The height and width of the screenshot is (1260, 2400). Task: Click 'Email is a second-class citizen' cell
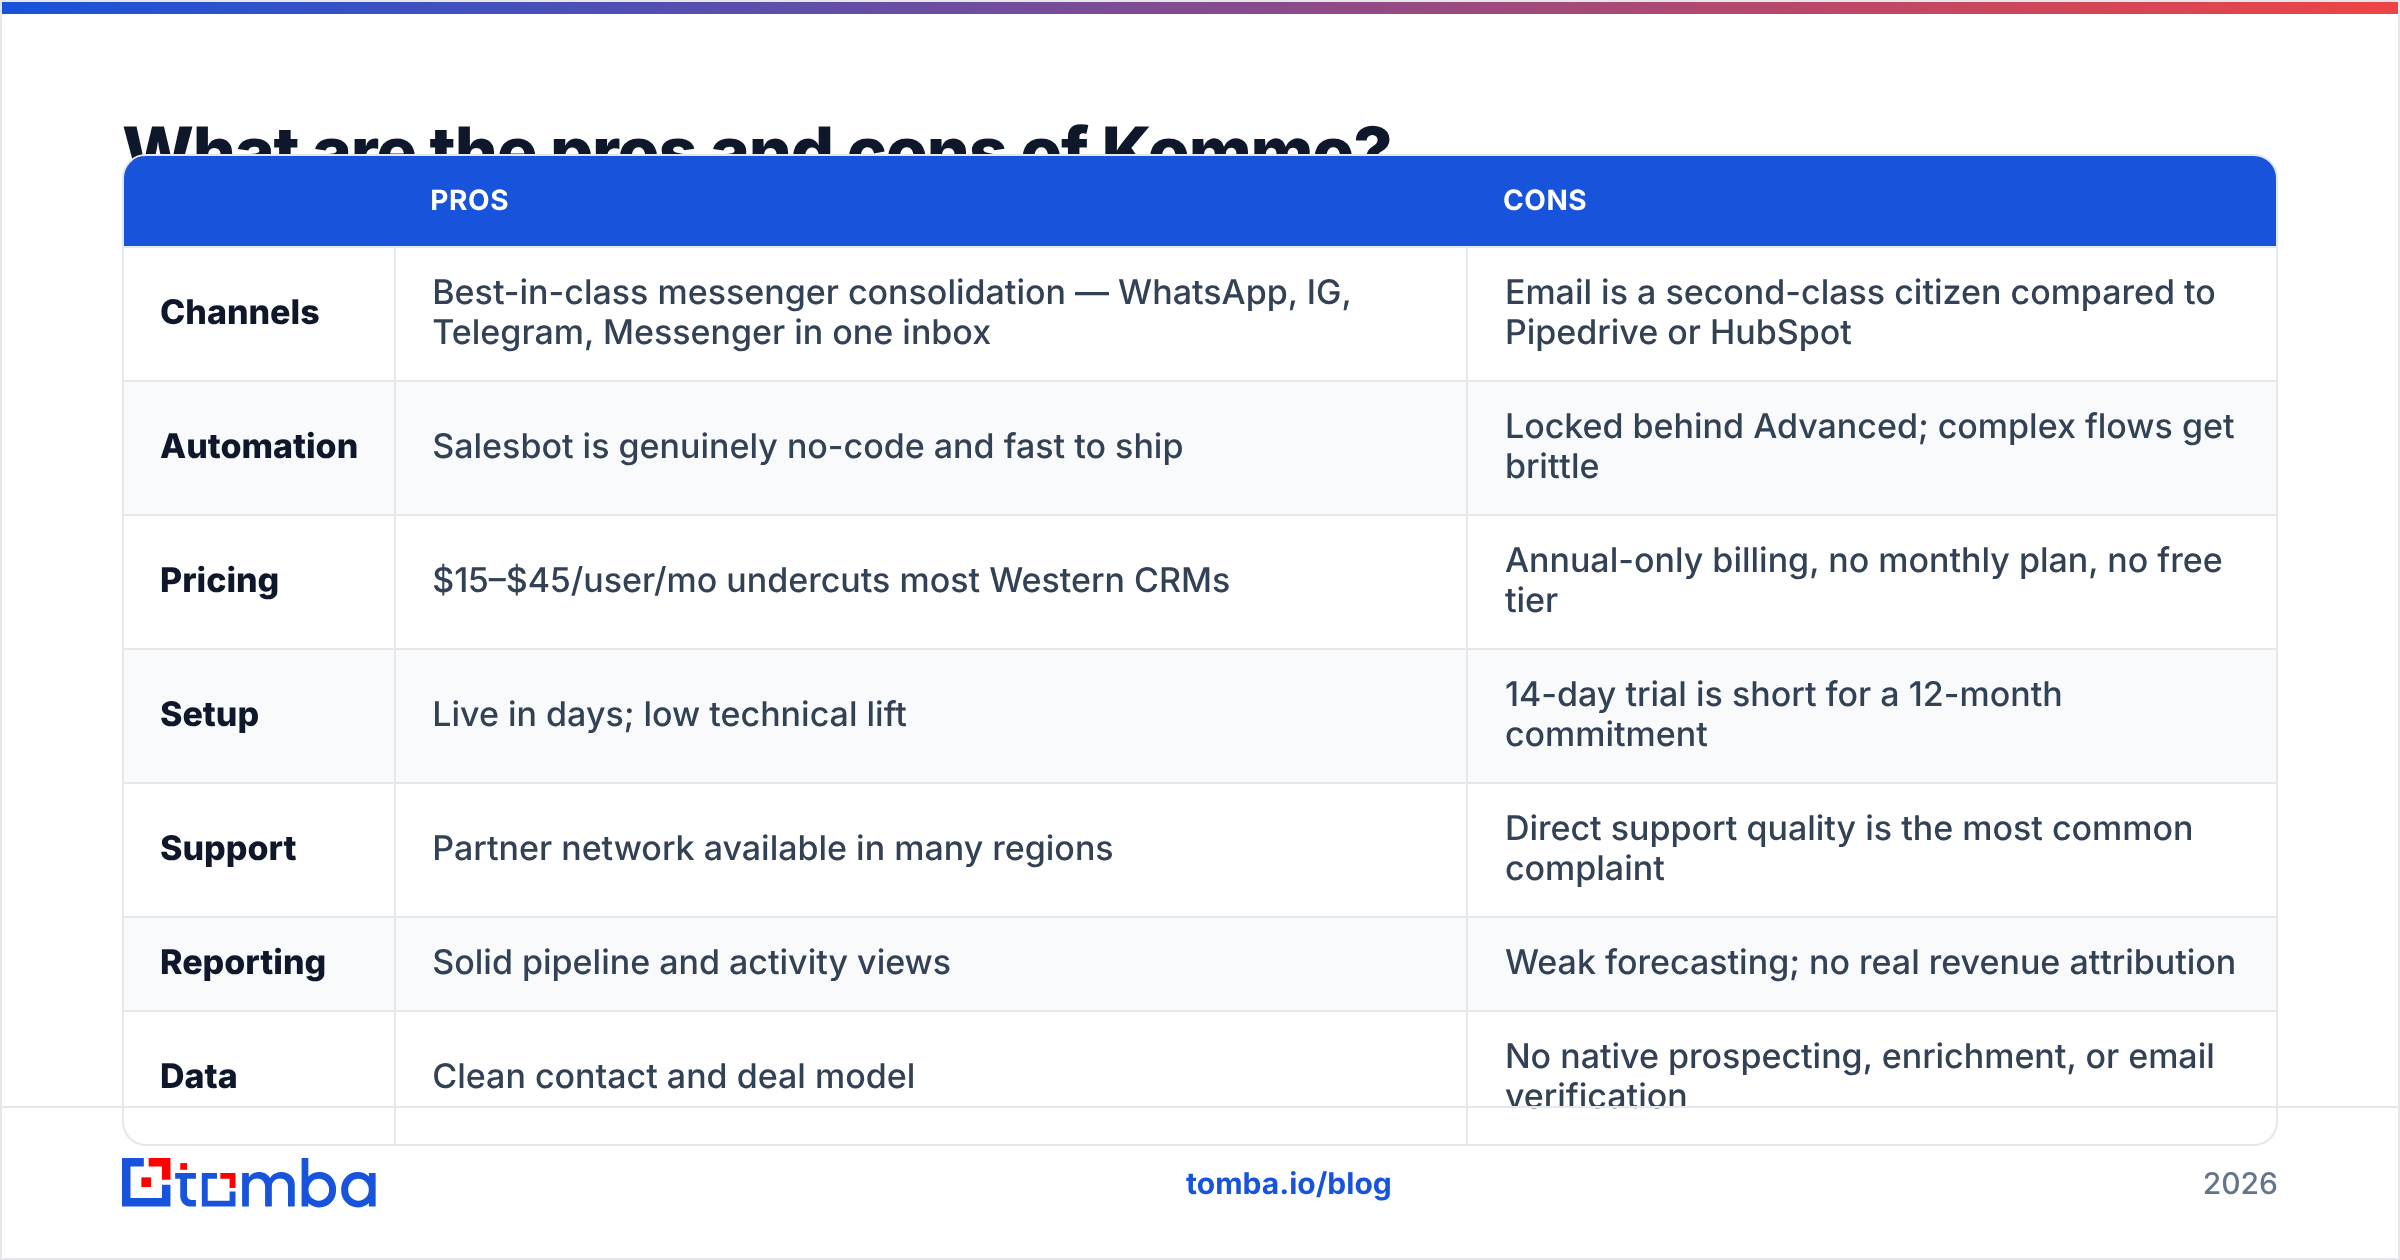[1871, 313]
